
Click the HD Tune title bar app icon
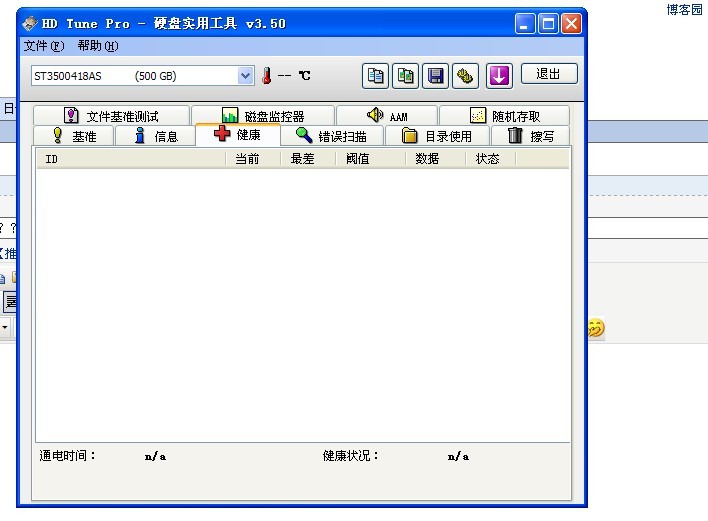point(30,23)
